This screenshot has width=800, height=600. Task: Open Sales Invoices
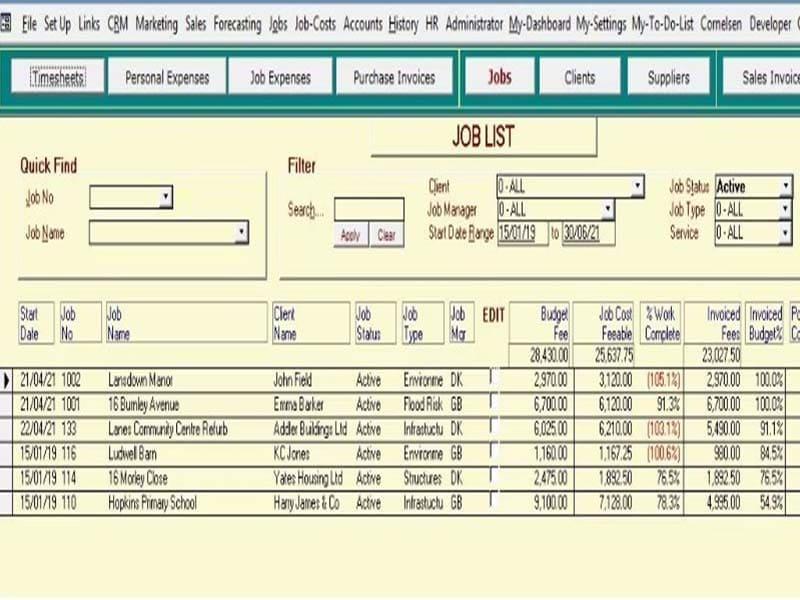[x=762, y=77]
